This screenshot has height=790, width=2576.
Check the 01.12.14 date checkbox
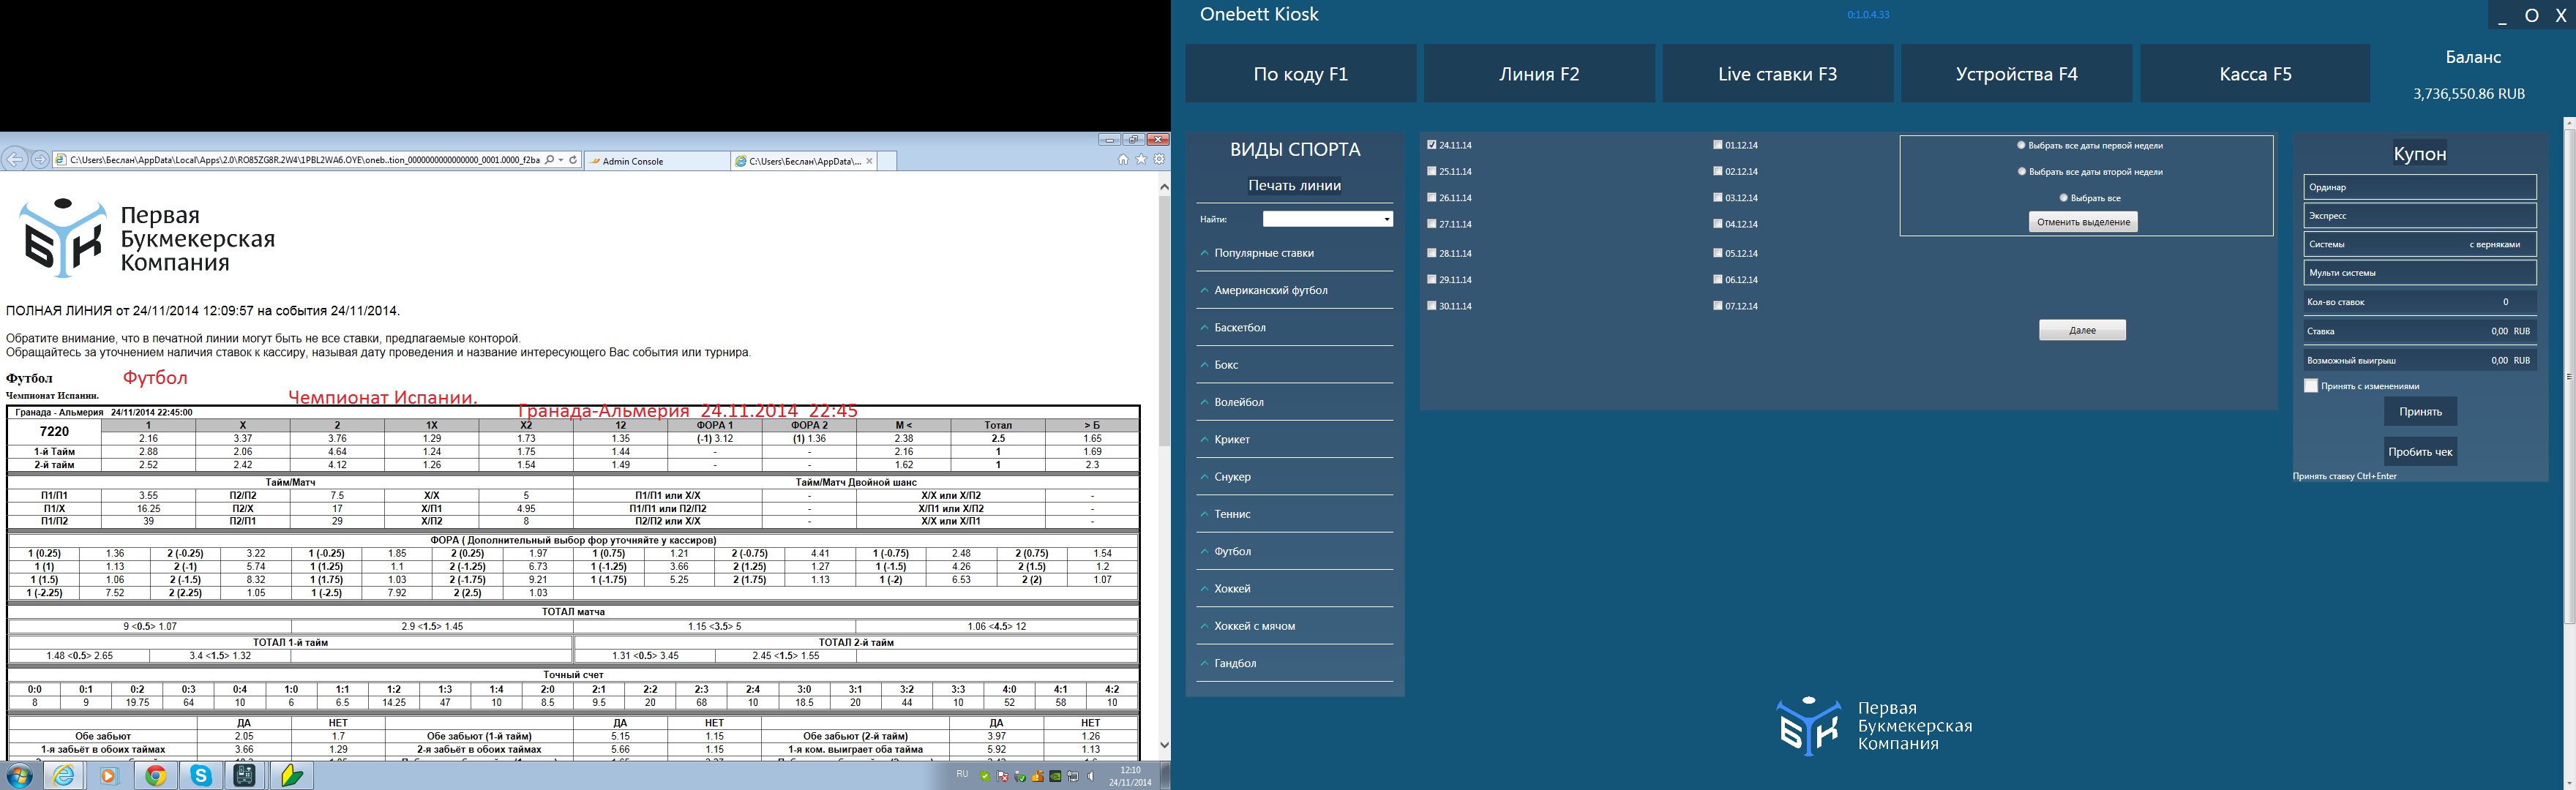click(x=1718, y=145)
